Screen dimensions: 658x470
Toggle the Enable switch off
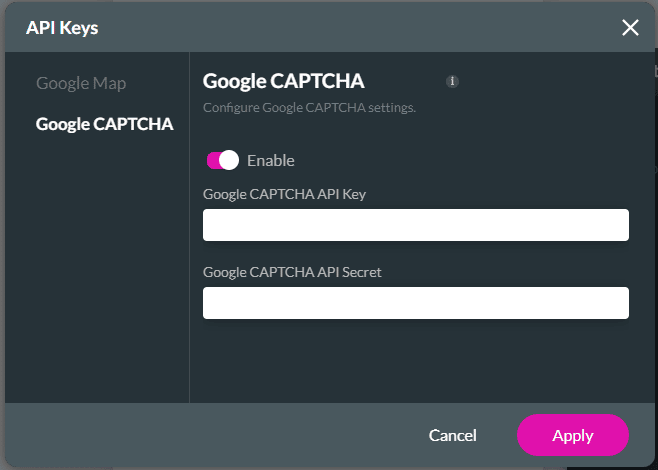(223, 160)
